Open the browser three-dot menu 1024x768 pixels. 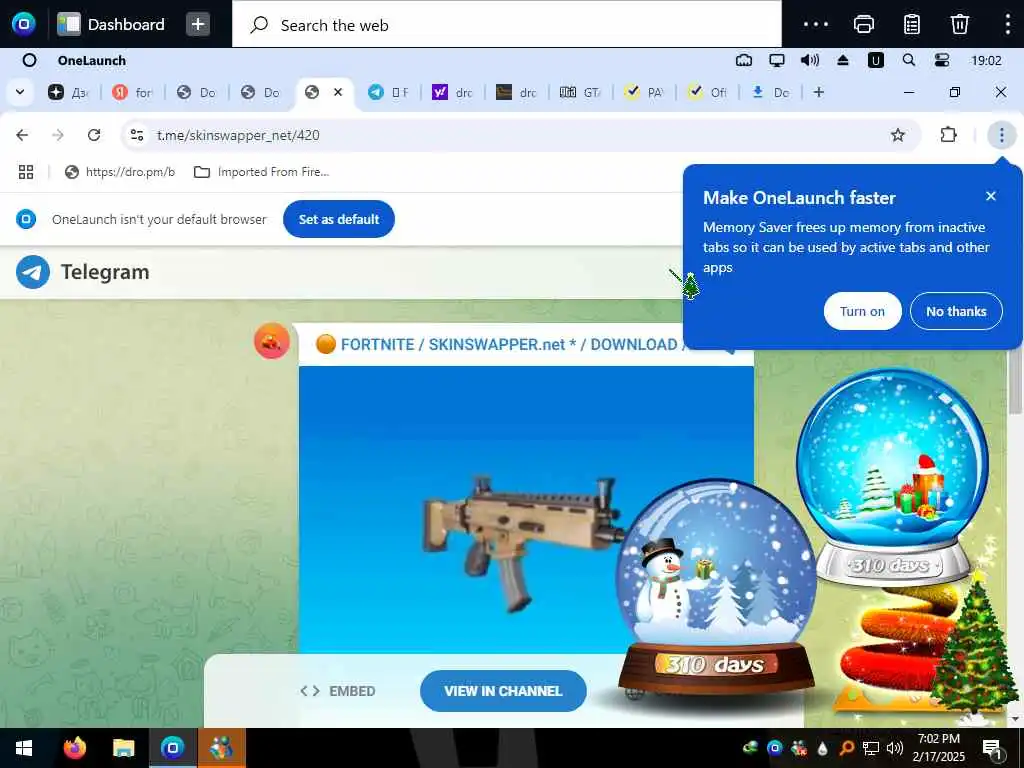[x=1001, y=135]
